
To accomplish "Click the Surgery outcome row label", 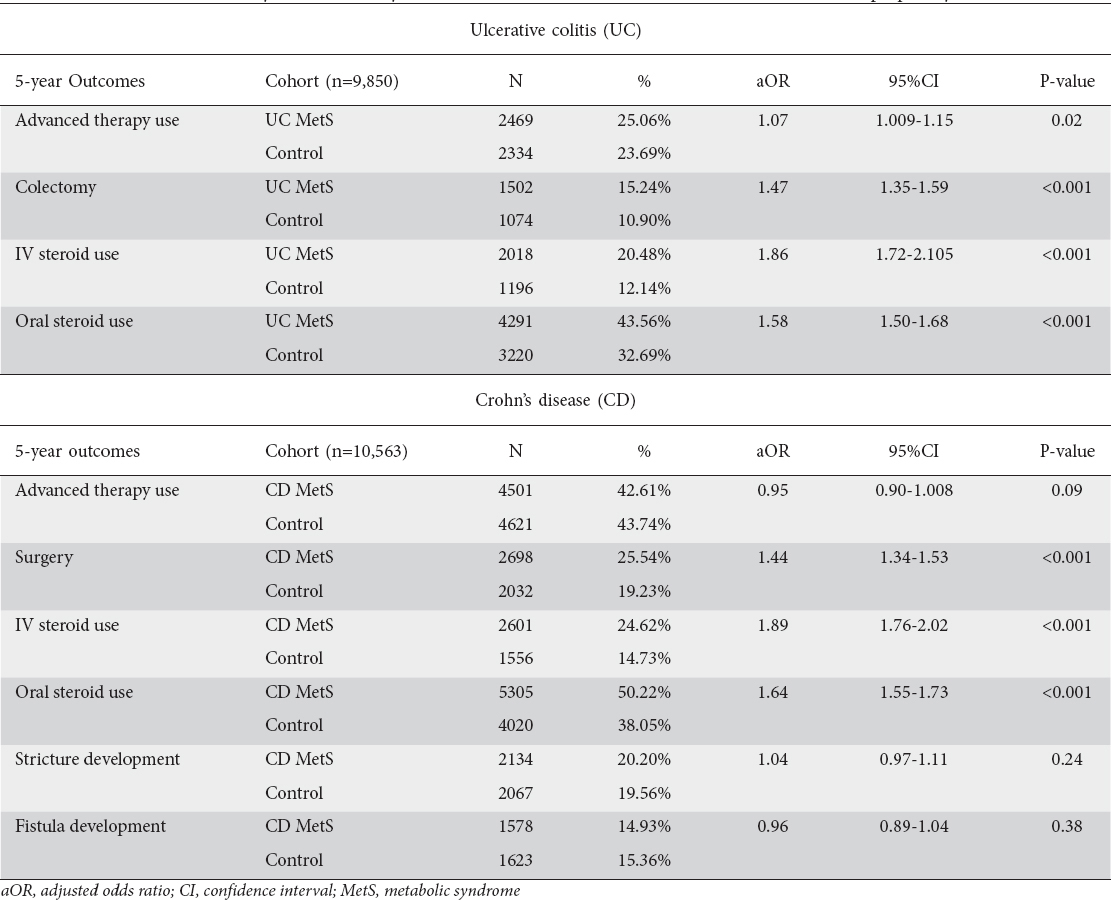I will 44,557.
